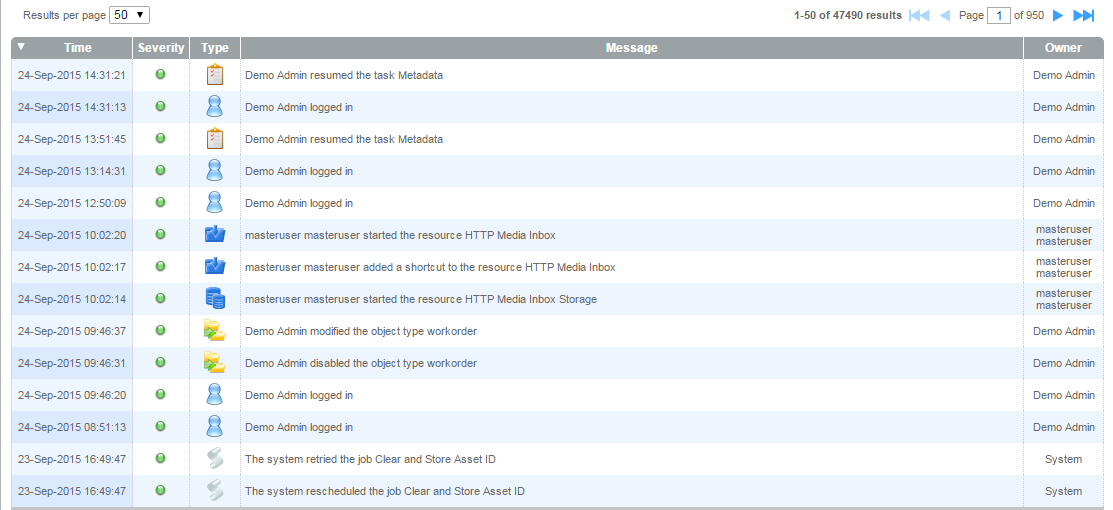Image resolution: width=1113 pixels, height=510 pixels.
Task: Click the clipboard task icon at 14:31:21
Action: (x=214, y=75)
